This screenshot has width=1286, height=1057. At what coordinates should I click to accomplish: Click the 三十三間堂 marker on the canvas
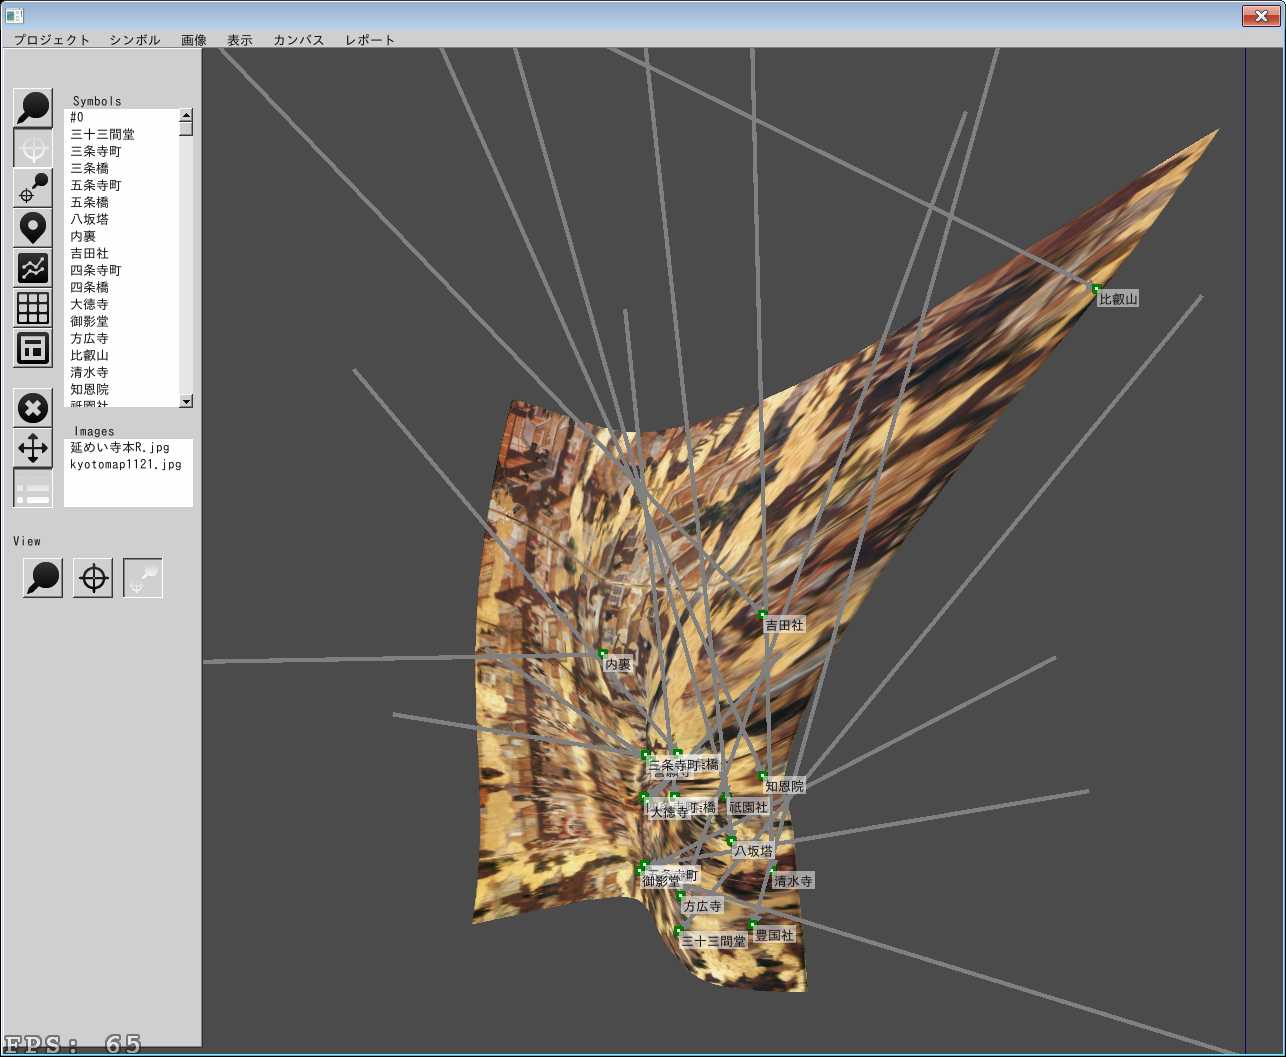tap(678, 931)
